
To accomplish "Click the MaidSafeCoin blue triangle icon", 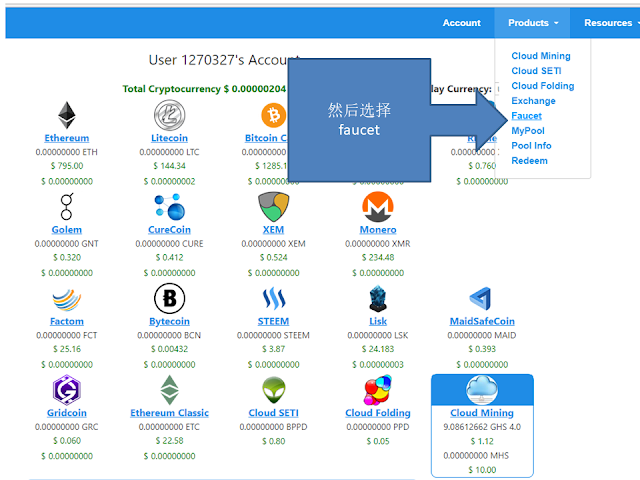I will (481, 299).
